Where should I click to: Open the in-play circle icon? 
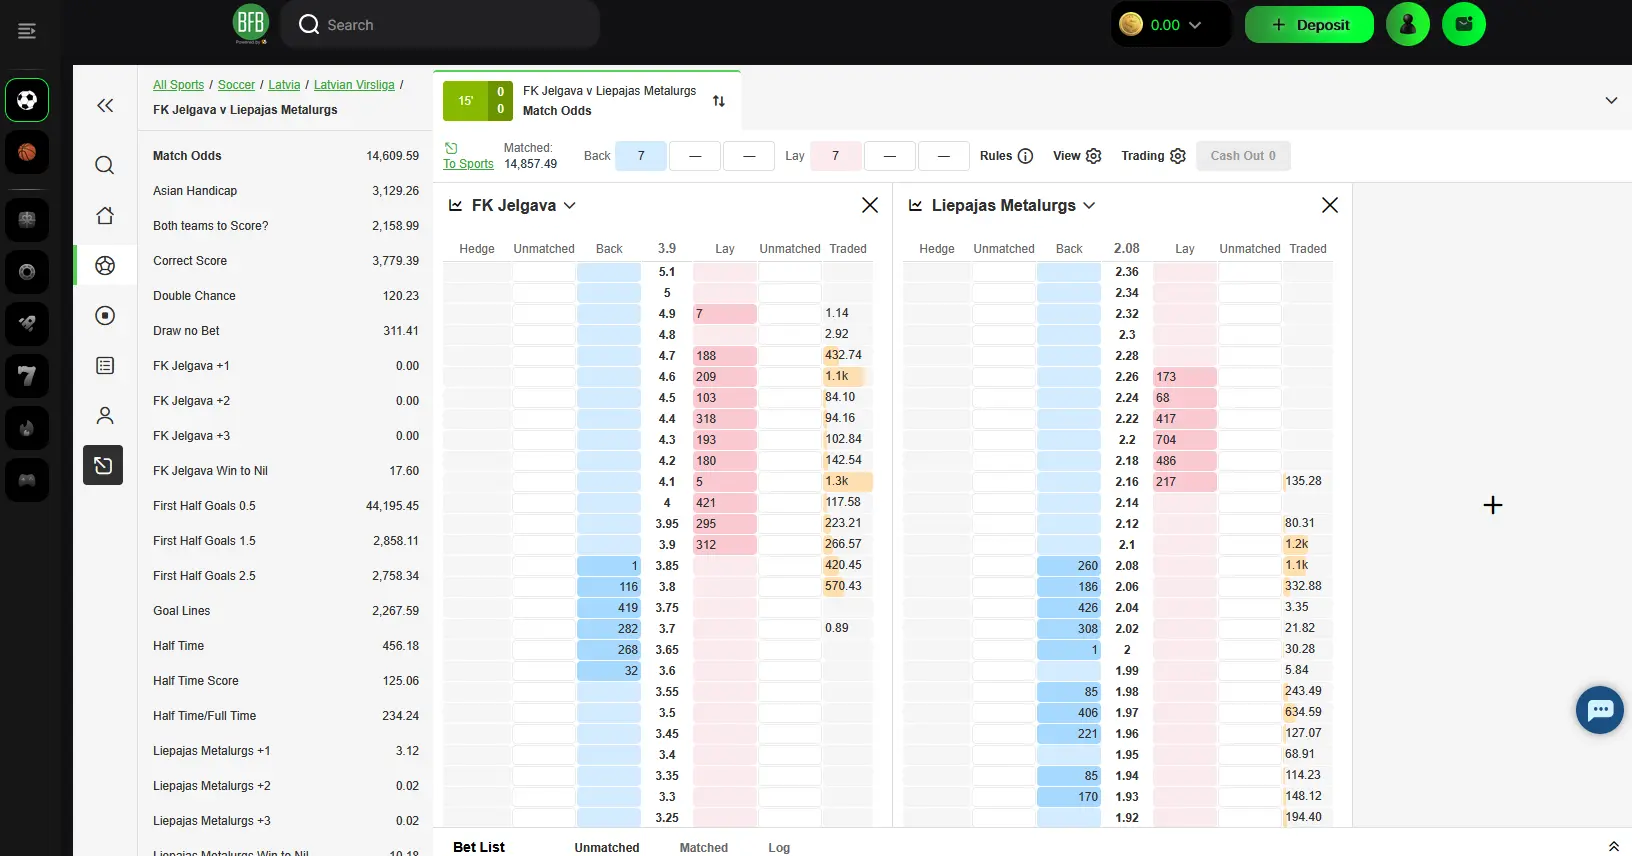point(105,315)
